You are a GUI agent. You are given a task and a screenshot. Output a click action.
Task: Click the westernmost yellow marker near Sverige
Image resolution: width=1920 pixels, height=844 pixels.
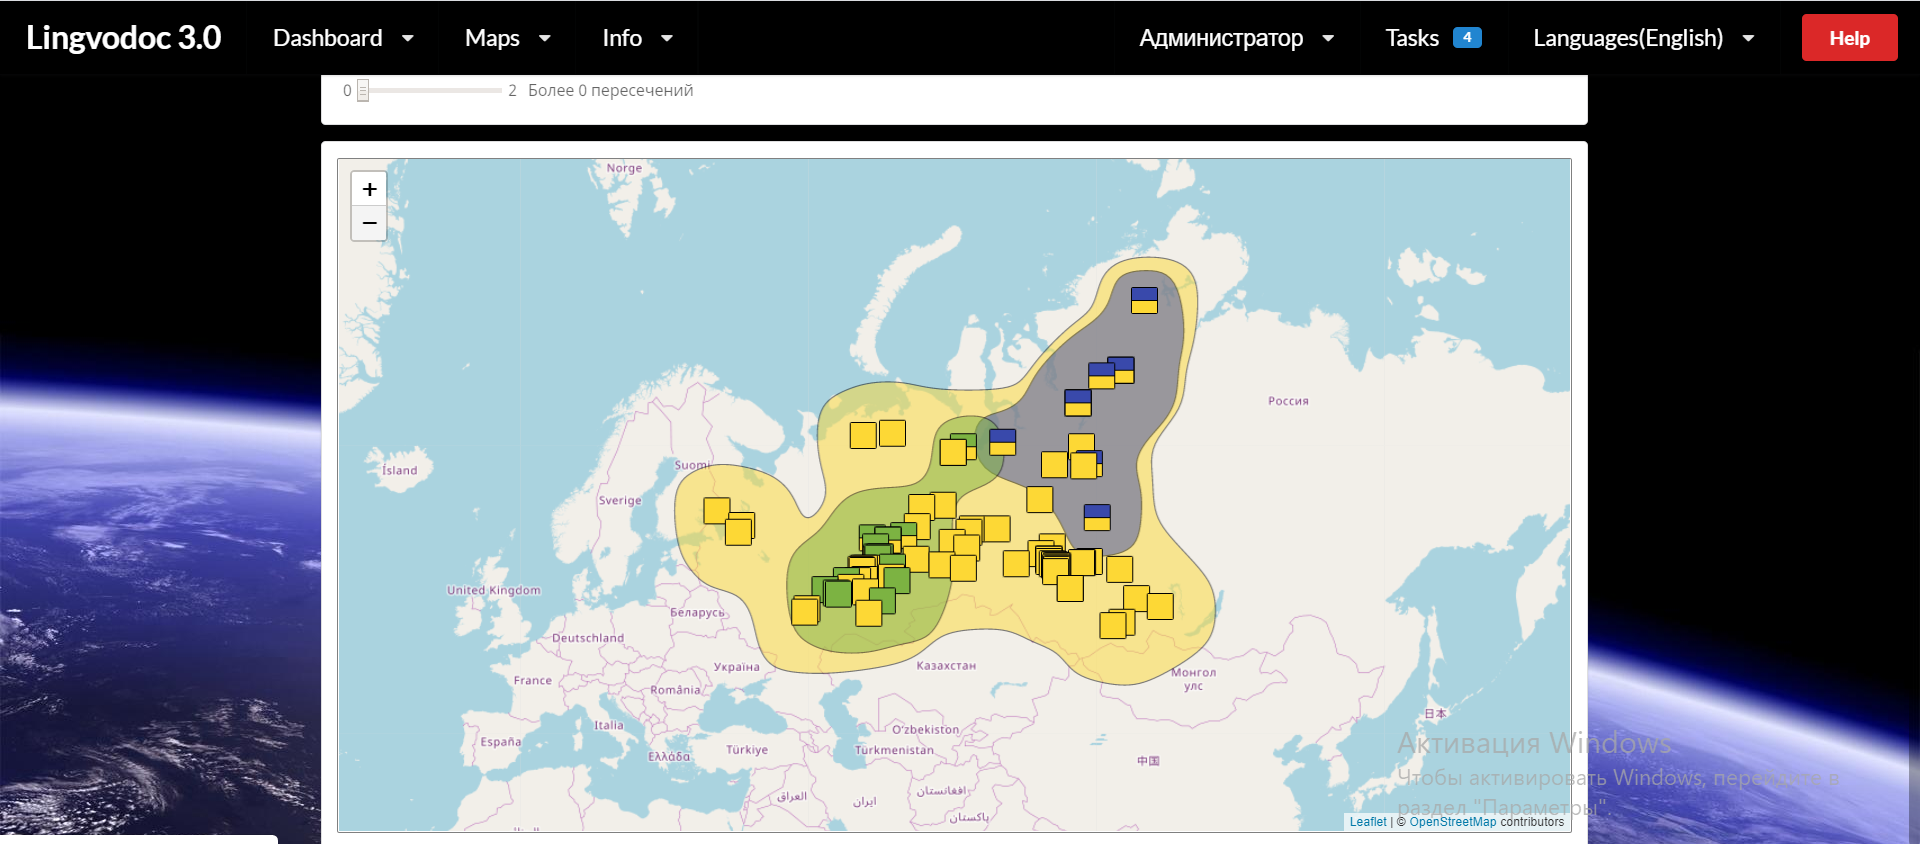[716, 510]
